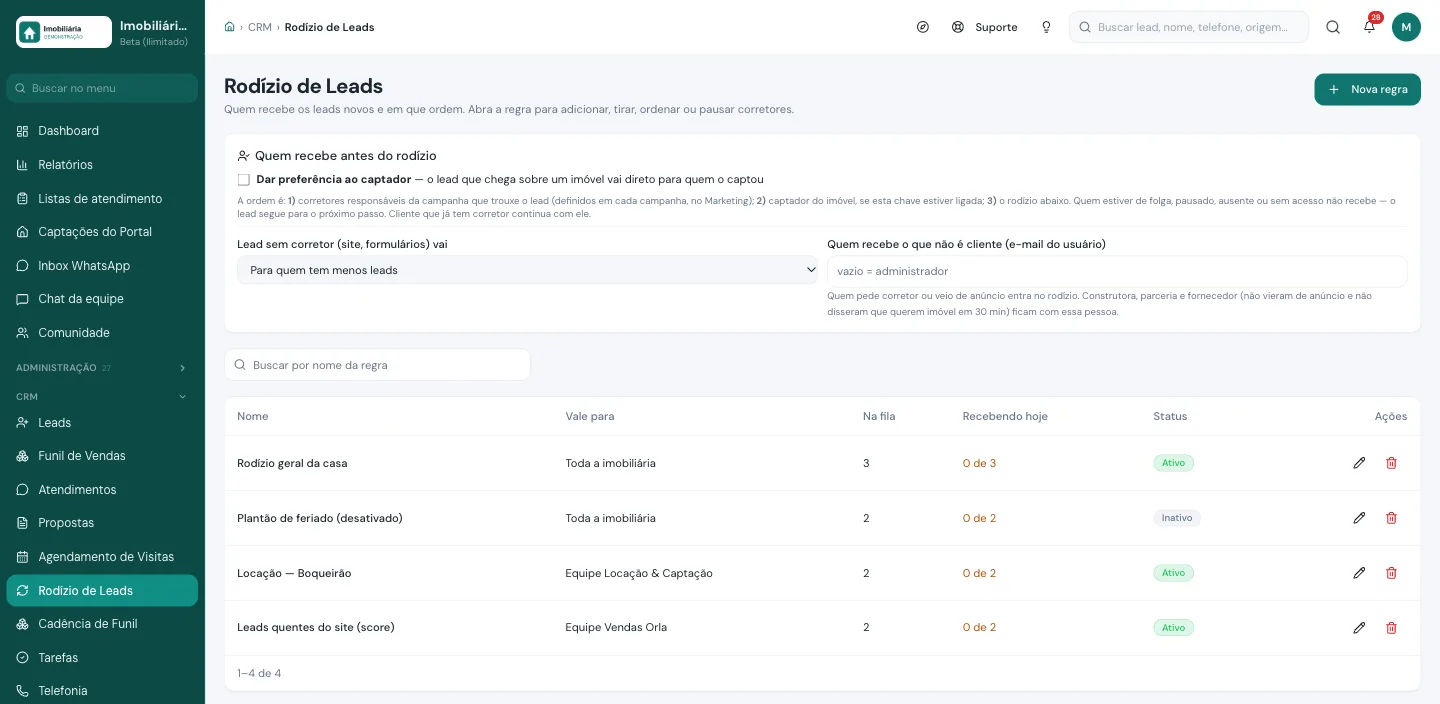Click the Status column header
The width and height of the screenshot is (1440, 704).
[x=1170, y=416]
